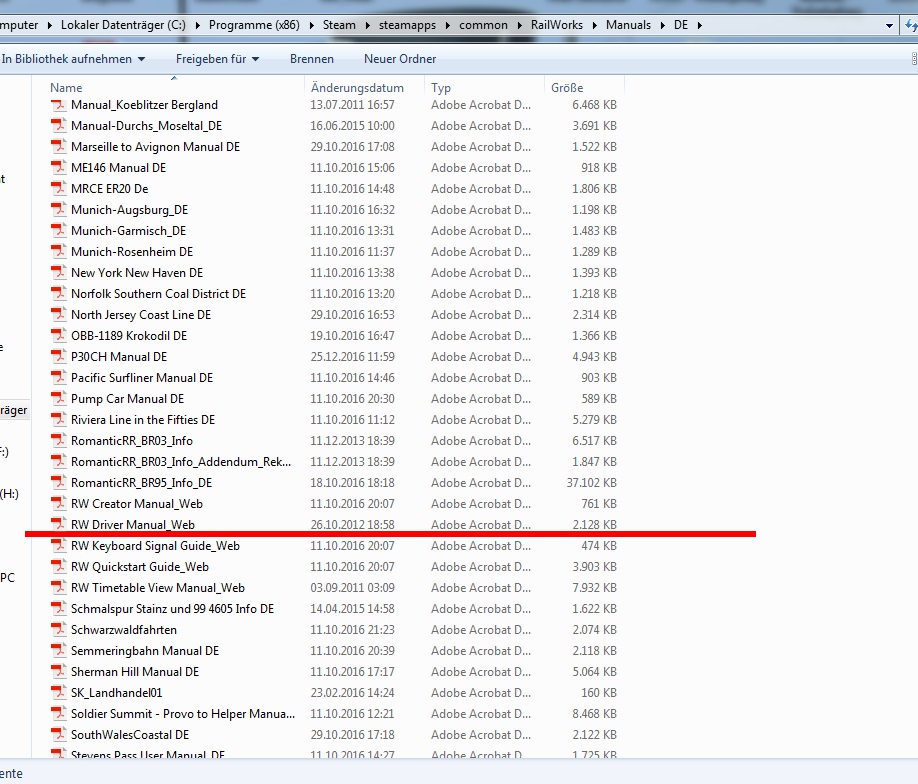Select PDF icon of OBB-1189 Krokodil DE
The width and height of the screenshot is (918, 784).
coord(58,336)
